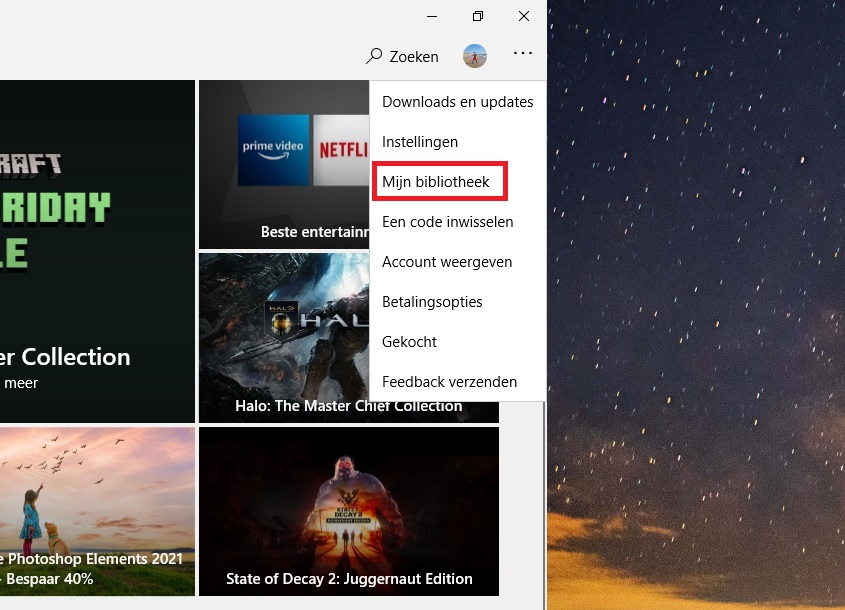The height and width of the screenshot is (610, 845).
Task: Select Een code inwisselen option
Action: 458,221
